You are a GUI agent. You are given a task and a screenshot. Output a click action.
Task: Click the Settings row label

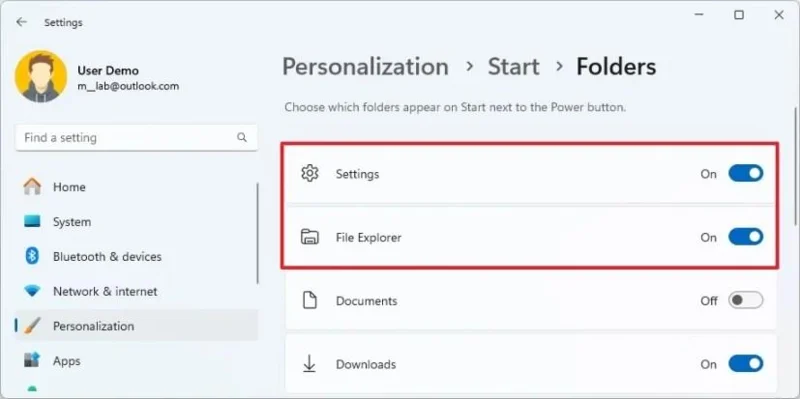click(357, 174)
